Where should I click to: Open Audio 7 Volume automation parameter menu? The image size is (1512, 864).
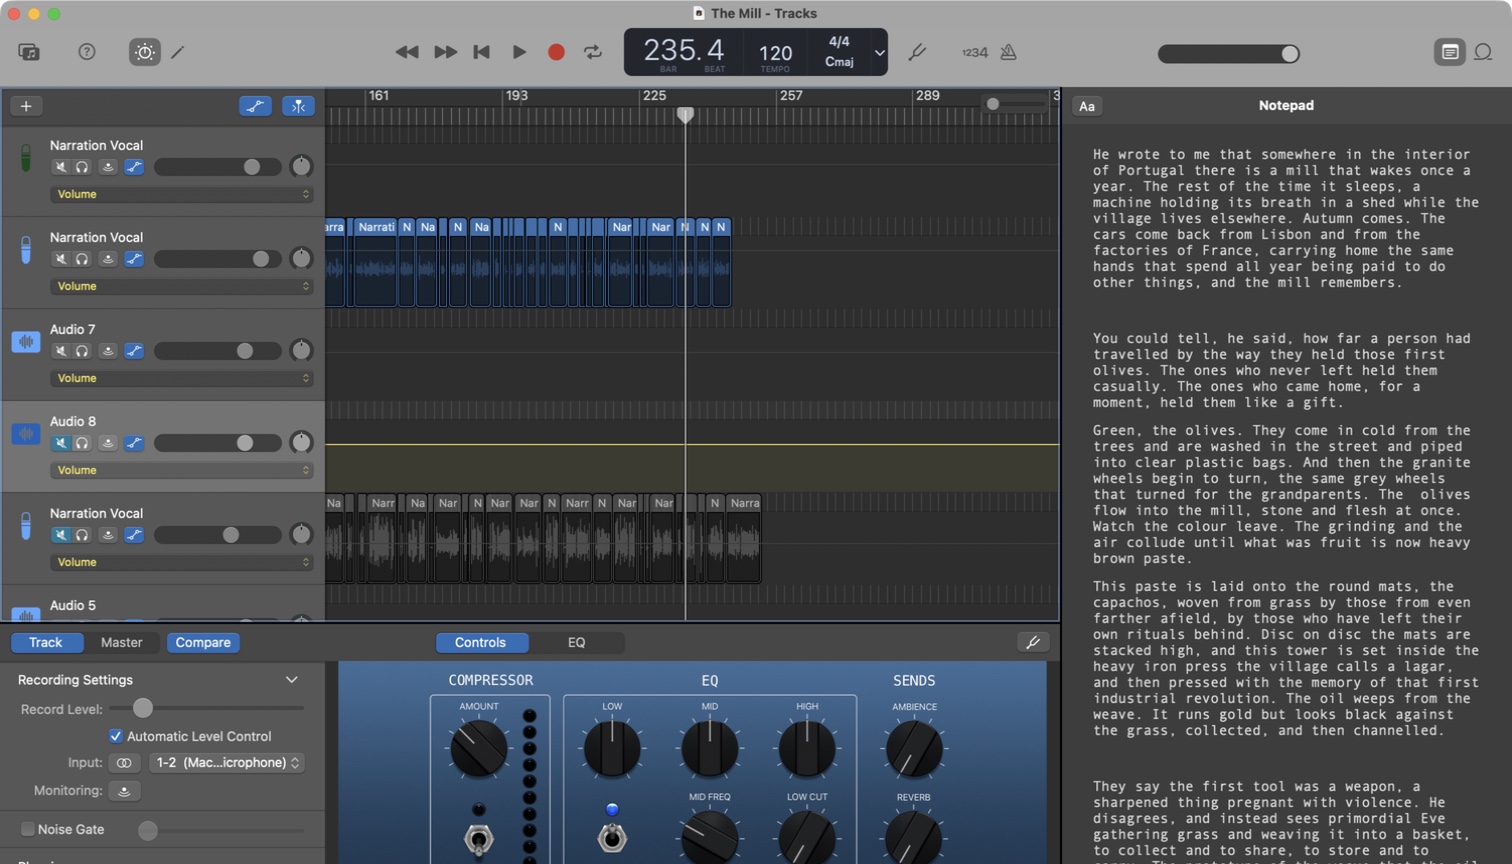click(x=181, y=378)
